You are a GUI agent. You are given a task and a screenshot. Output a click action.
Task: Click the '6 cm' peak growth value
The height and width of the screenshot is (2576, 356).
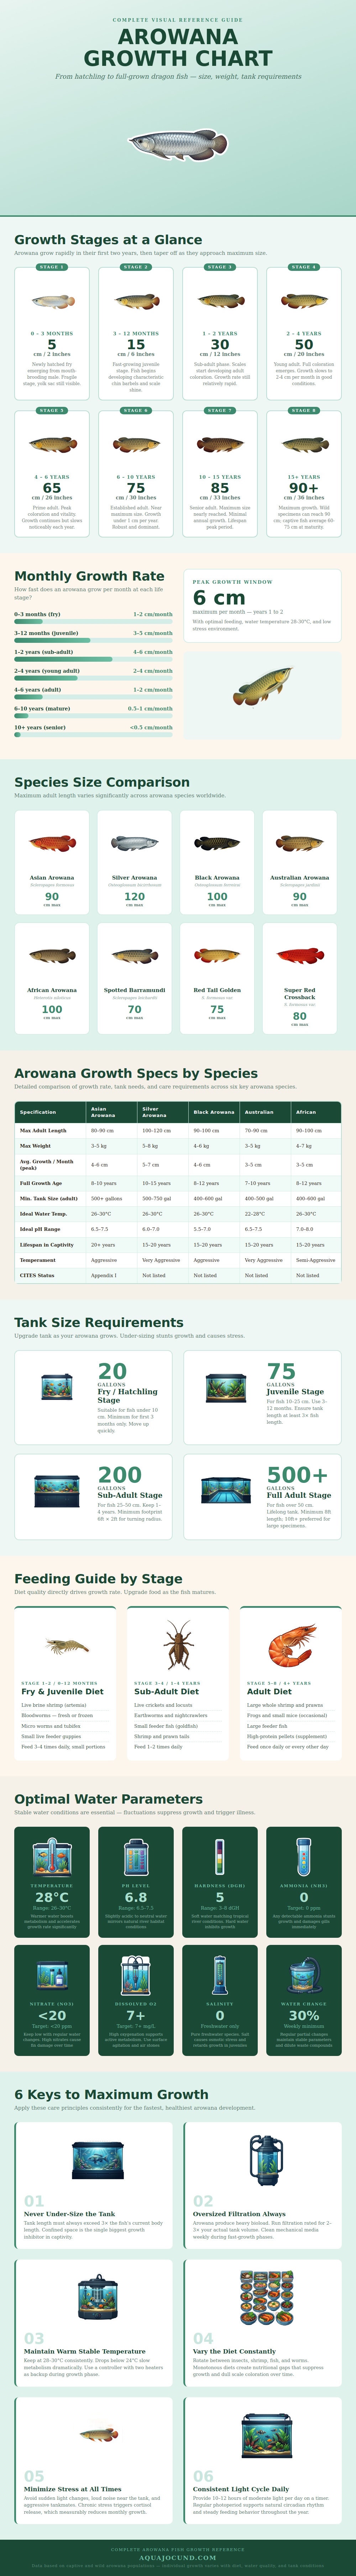point(219,598)
